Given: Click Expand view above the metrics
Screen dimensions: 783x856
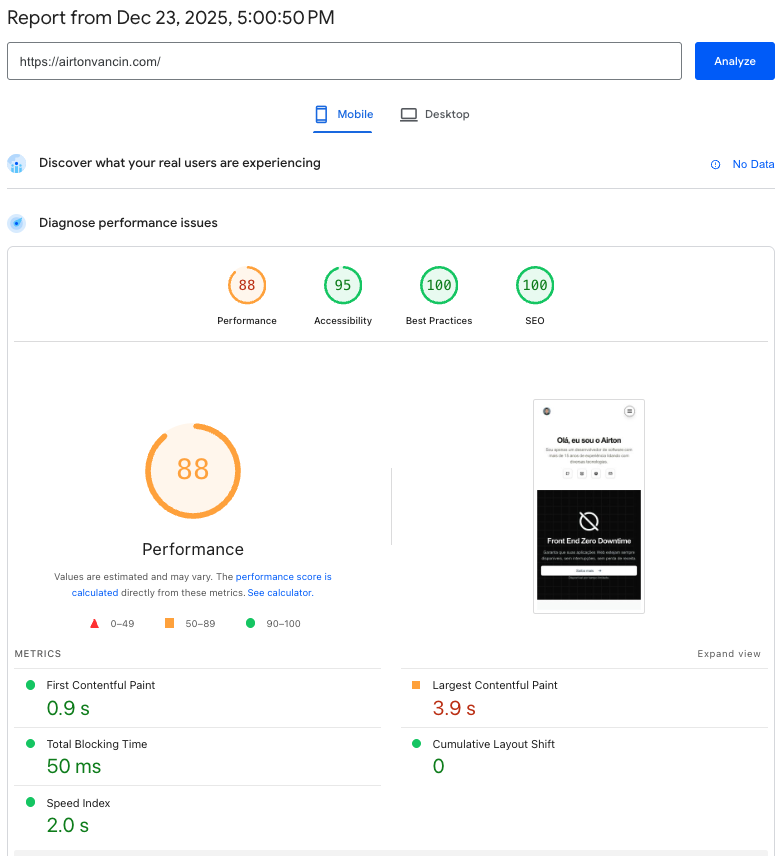Looking at the screenshot, I should pyautogui.click(x=728, y=653).
